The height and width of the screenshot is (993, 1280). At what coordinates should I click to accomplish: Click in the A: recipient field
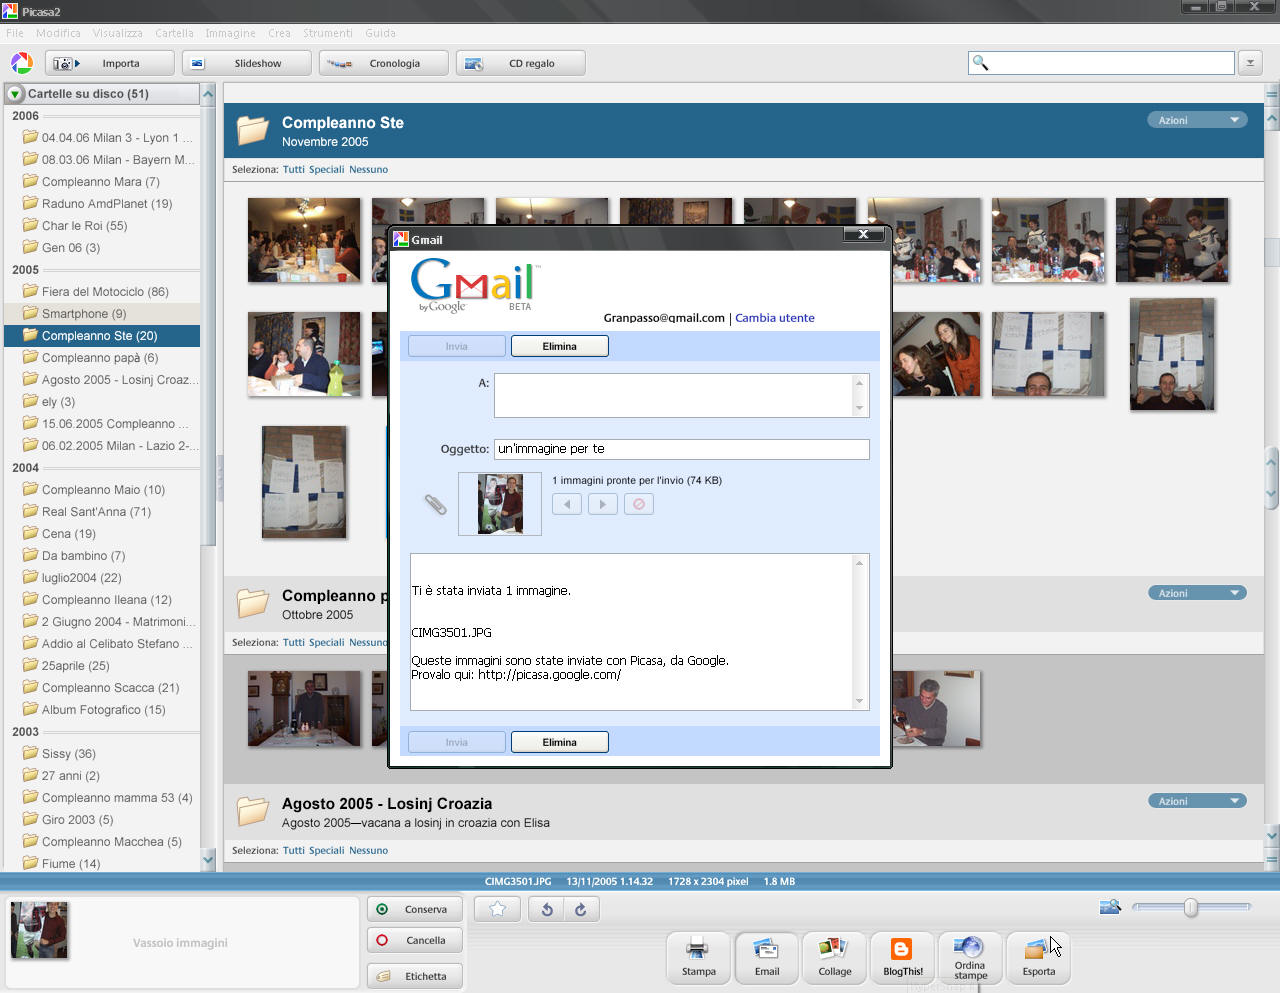[x=681, y=395]
